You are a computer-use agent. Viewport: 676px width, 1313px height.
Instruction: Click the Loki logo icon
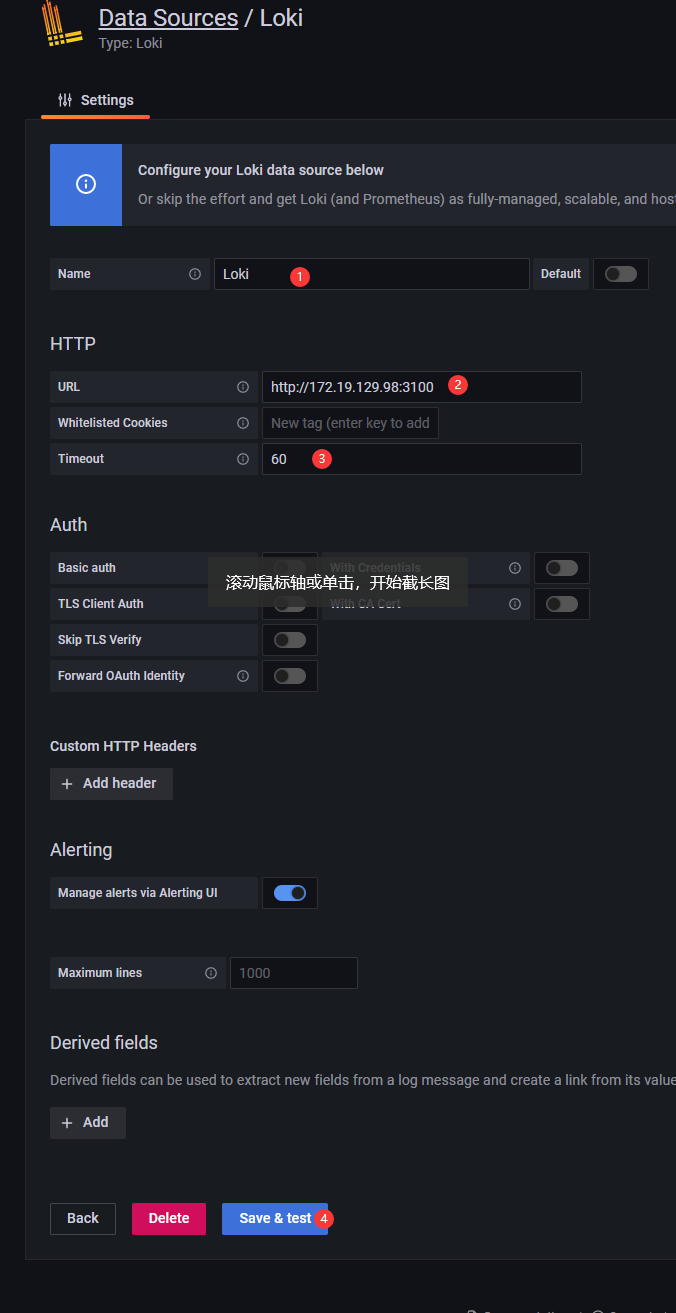click(x=63, y=27)
